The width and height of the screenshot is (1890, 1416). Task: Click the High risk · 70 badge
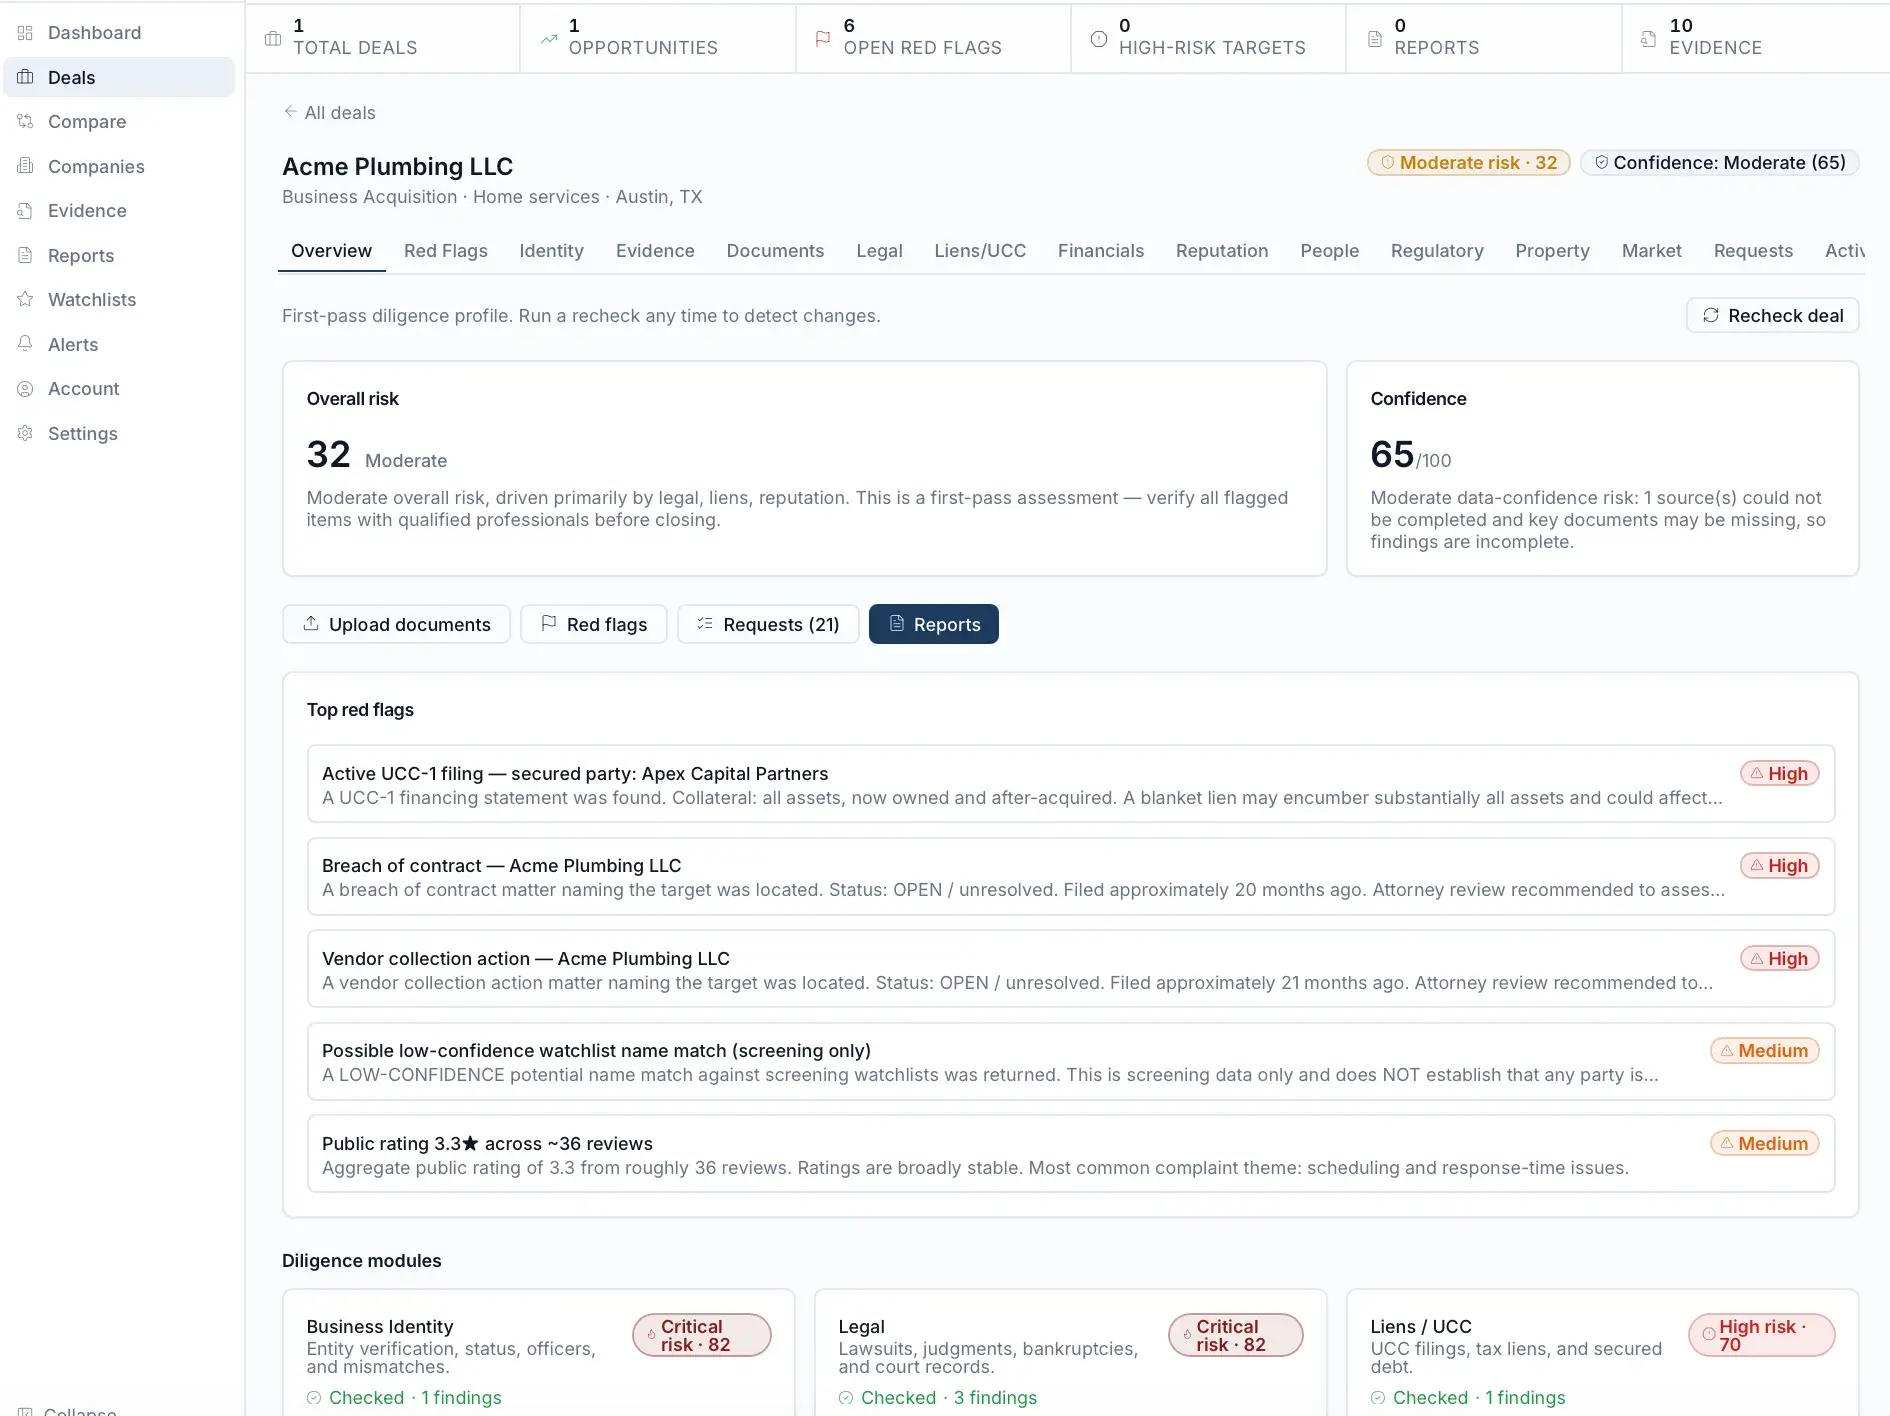click(1762, 1335)
